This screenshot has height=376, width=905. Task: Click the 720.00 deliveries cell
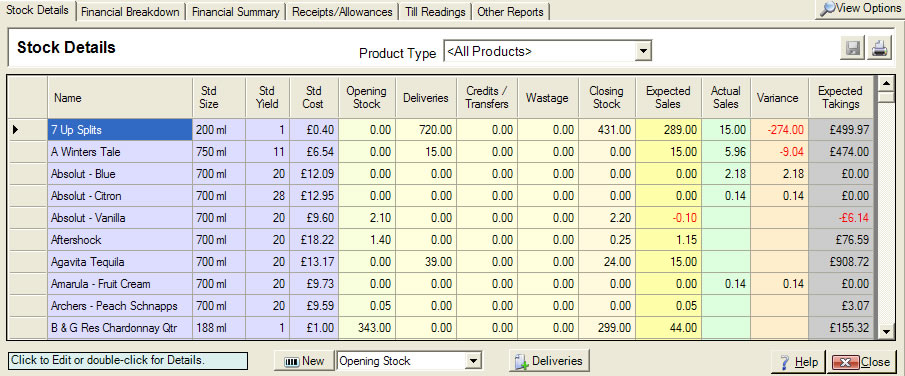tap(426, 130)
